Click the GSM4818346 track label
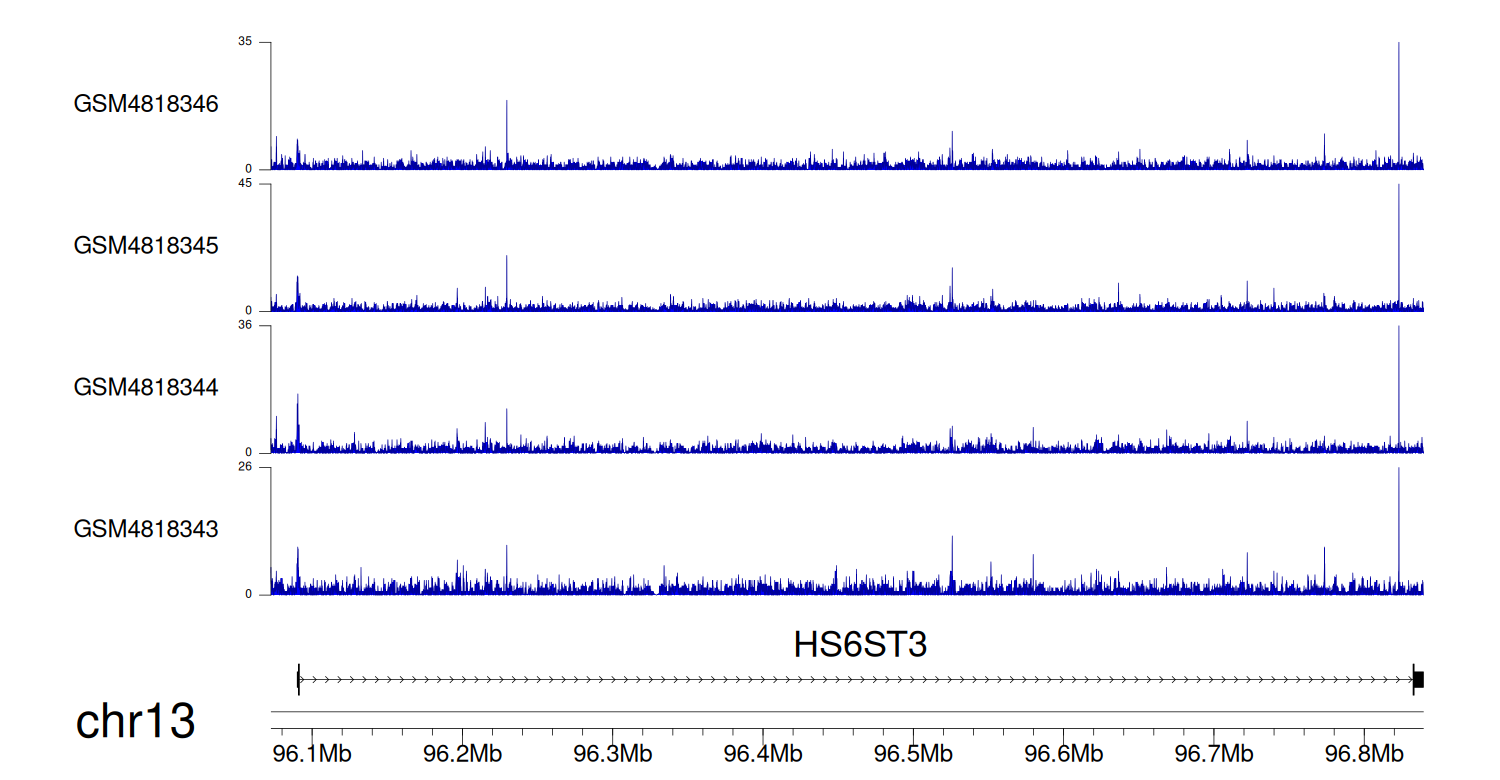This screenshot has width=1500, height=780. point(146,104)
